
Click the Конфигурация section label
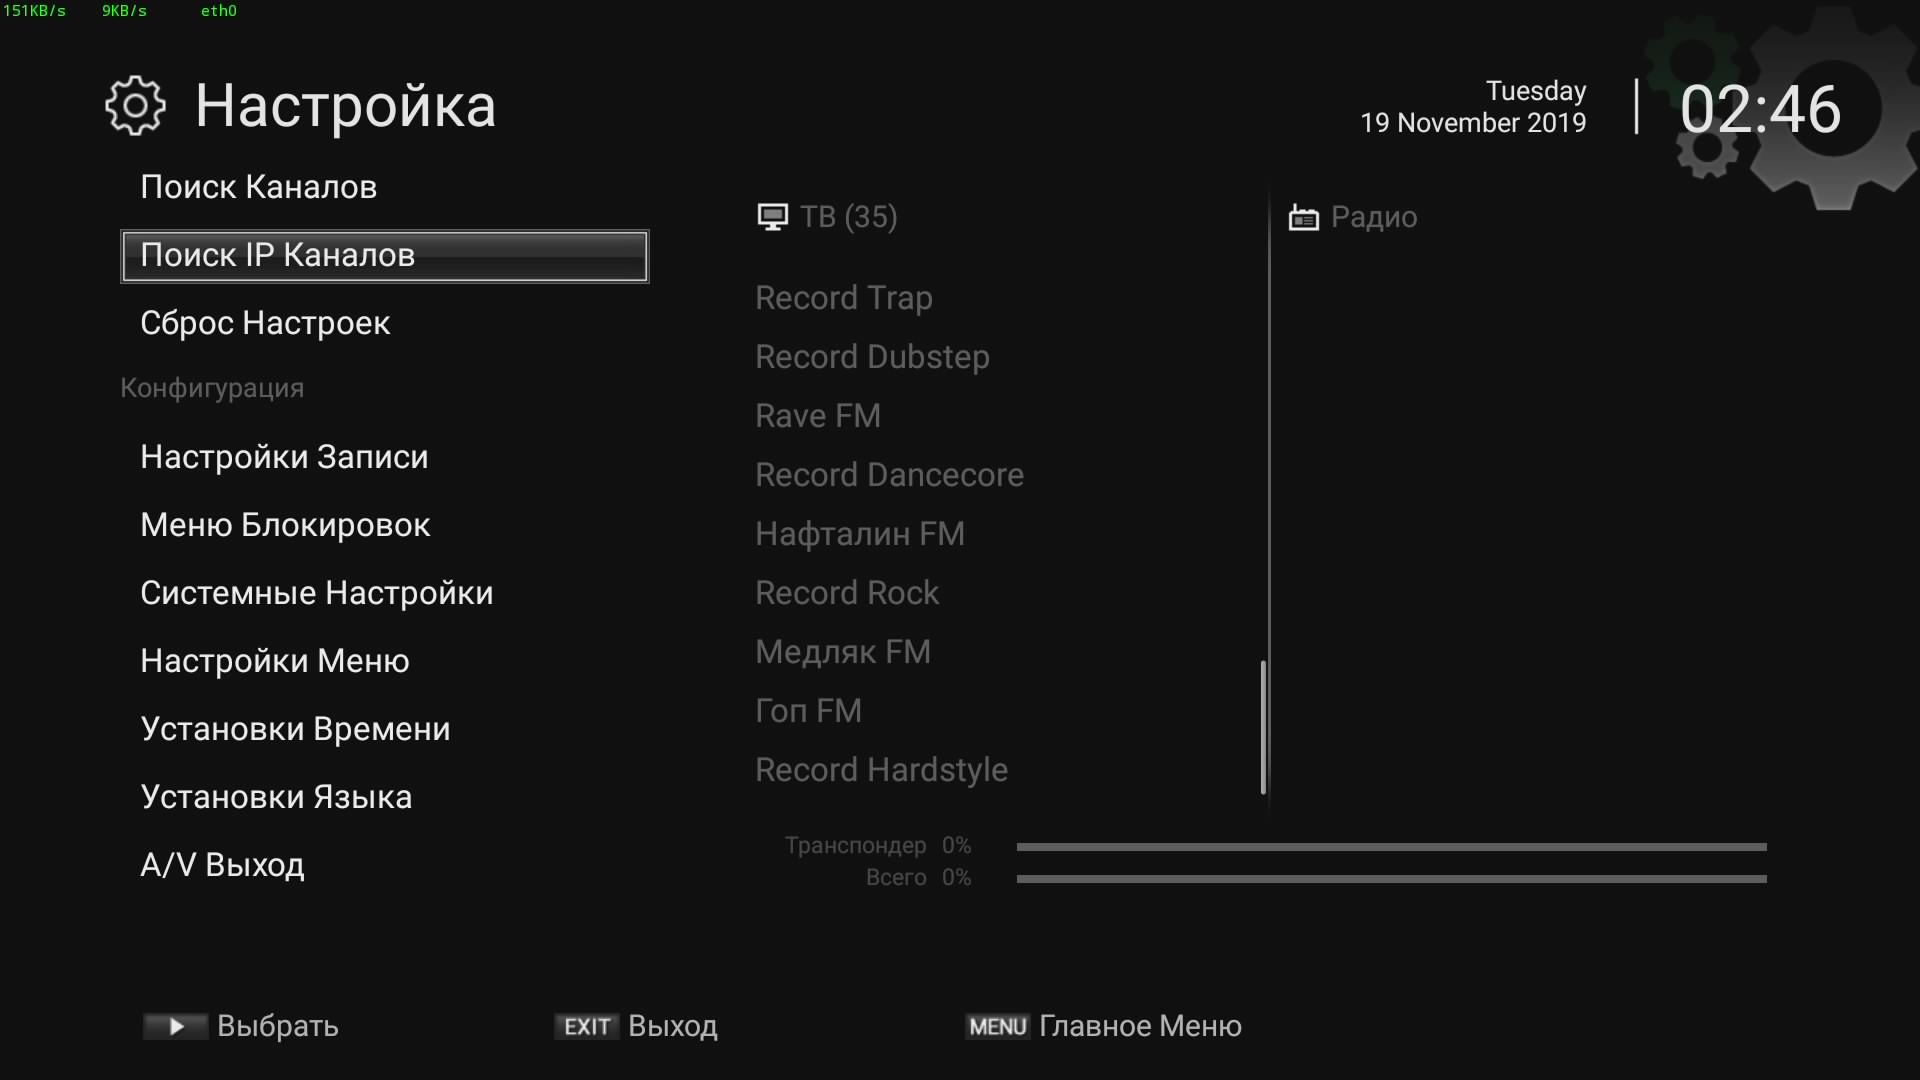coord(212,388)
